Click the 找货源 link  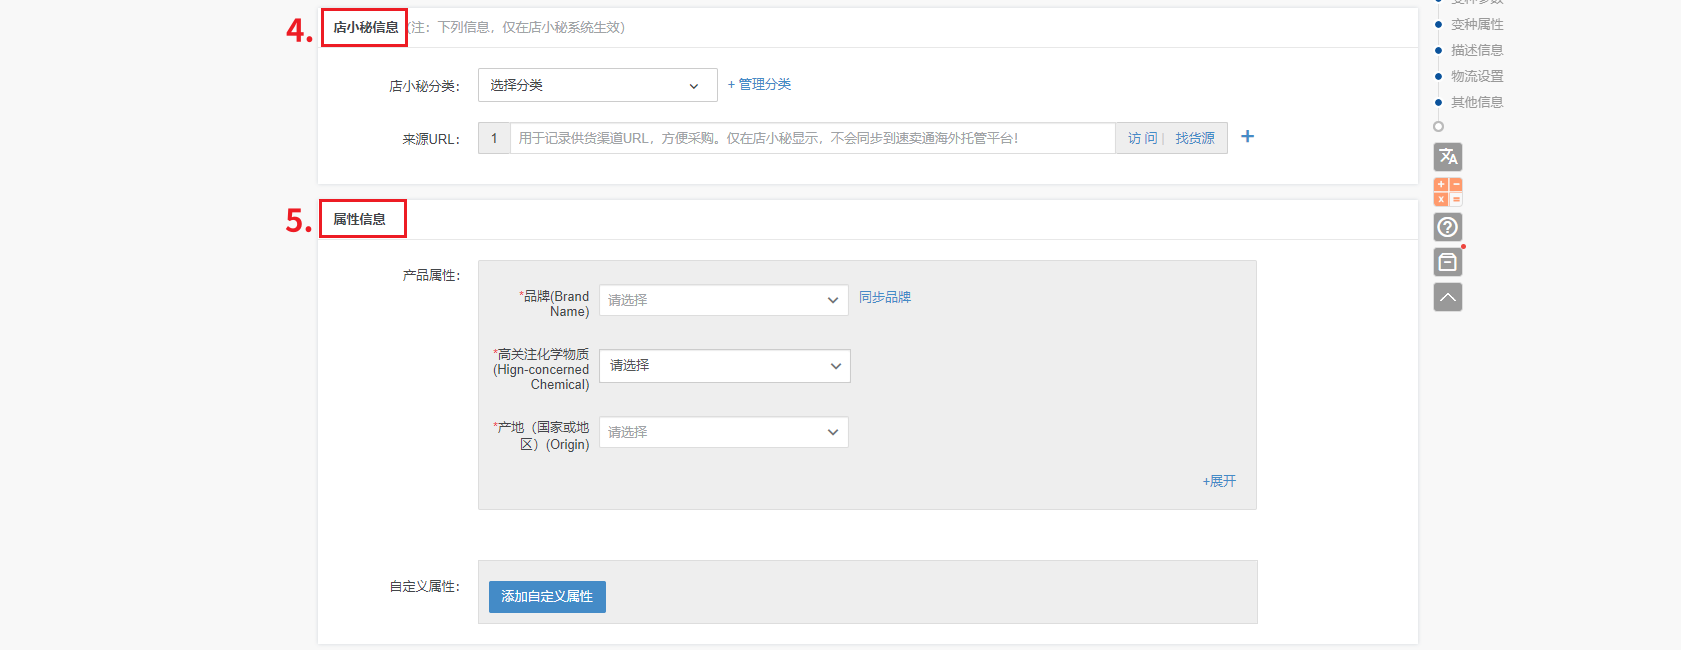(1195, 138)
